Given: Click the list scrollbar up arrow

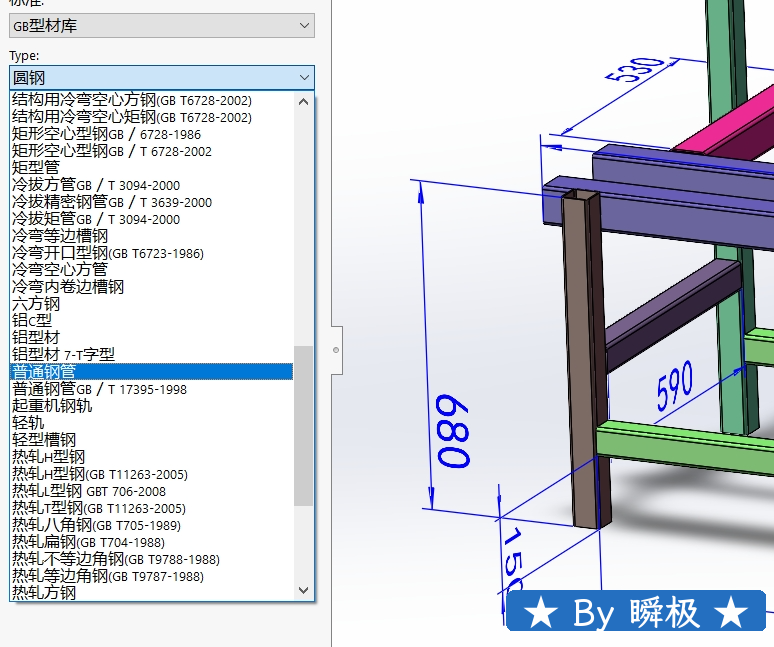Looking at the screenshot, I should click(x=304, y=101).
